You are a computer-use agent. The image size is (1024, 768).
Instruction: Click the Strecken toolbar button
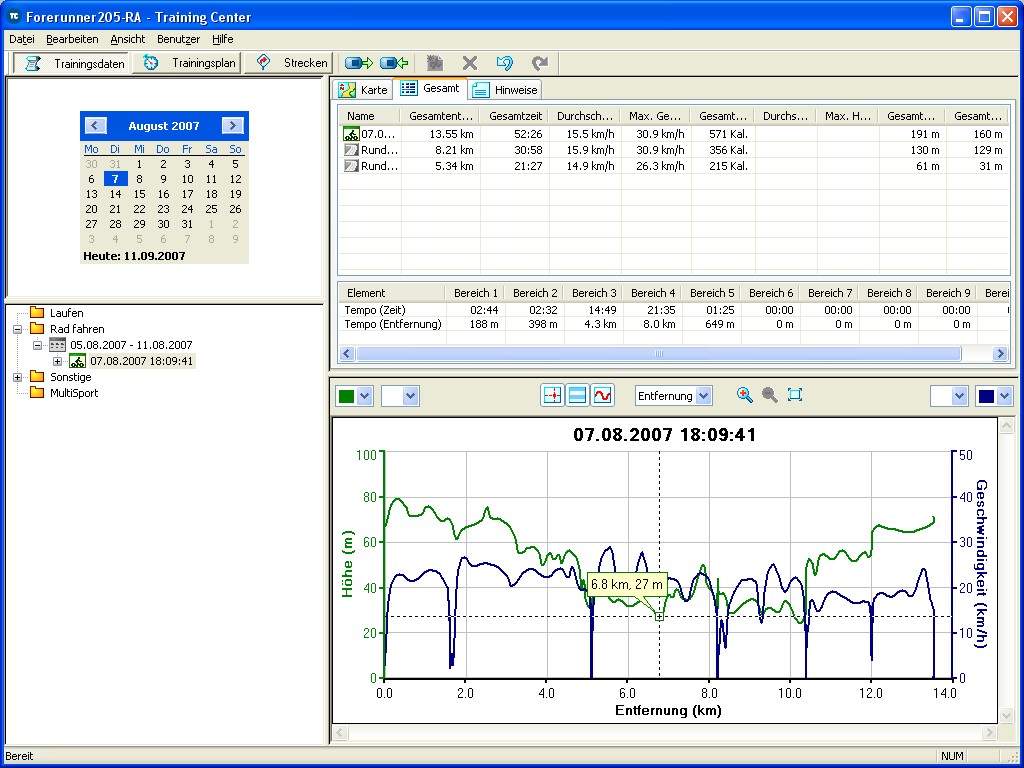point(288,63)
